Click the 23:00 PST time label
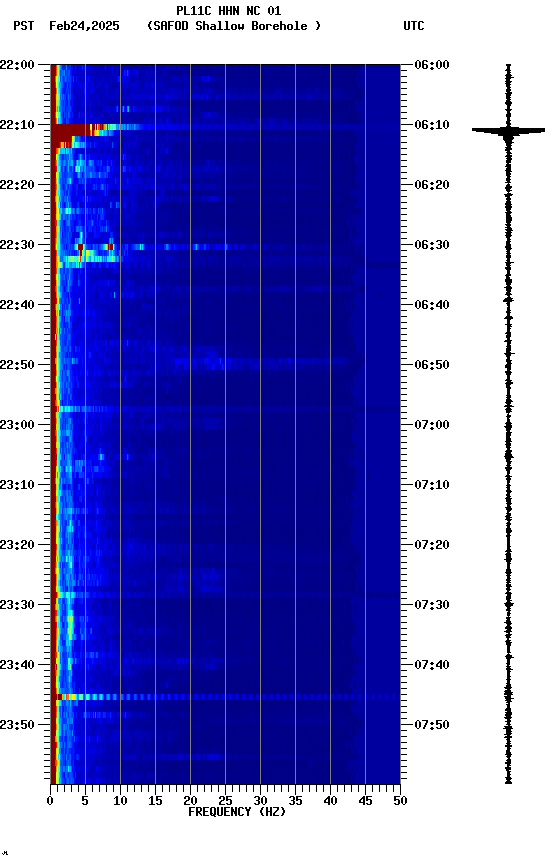Viewport: 552px width, 864px height. 17,425
